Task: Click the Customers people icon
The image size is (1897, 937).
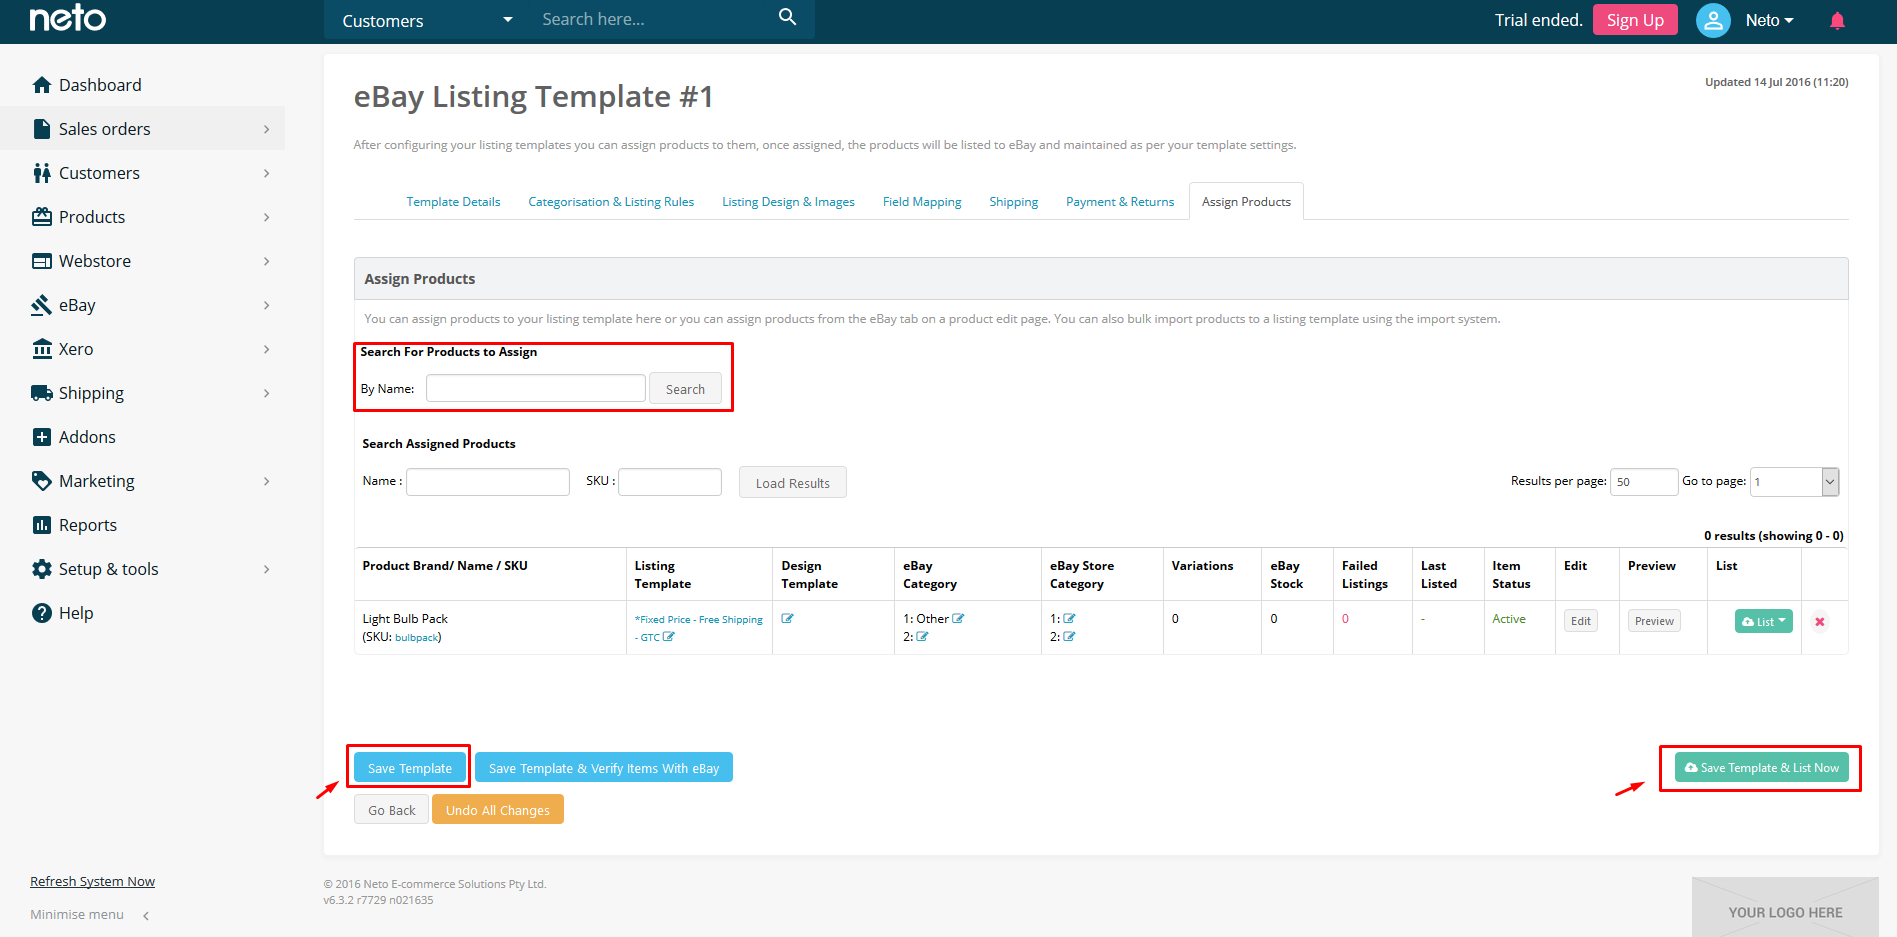Action: pyautogui.click(x=42, y=173)
